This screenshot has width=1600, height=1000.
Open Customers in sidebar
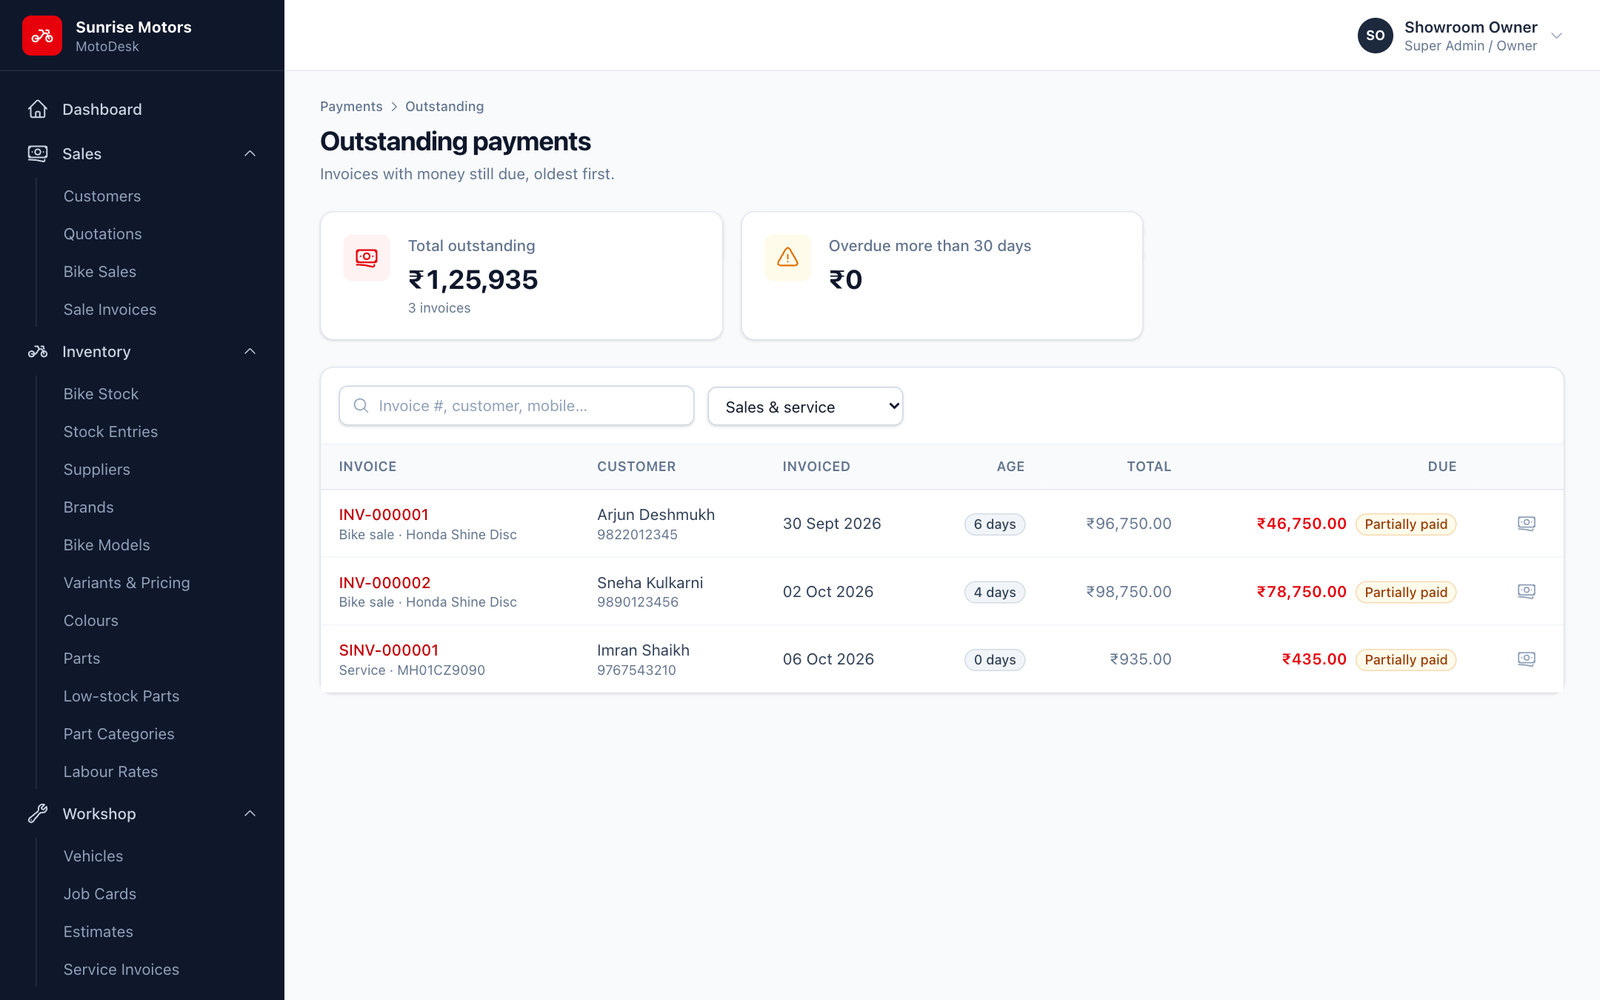102,196
